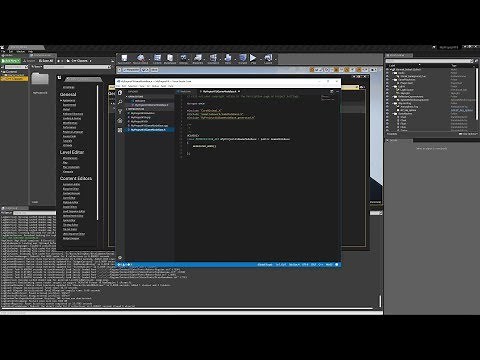
Task: Toggle visibility of Player Start in World Outliner
Action: (x=387, y=83)
